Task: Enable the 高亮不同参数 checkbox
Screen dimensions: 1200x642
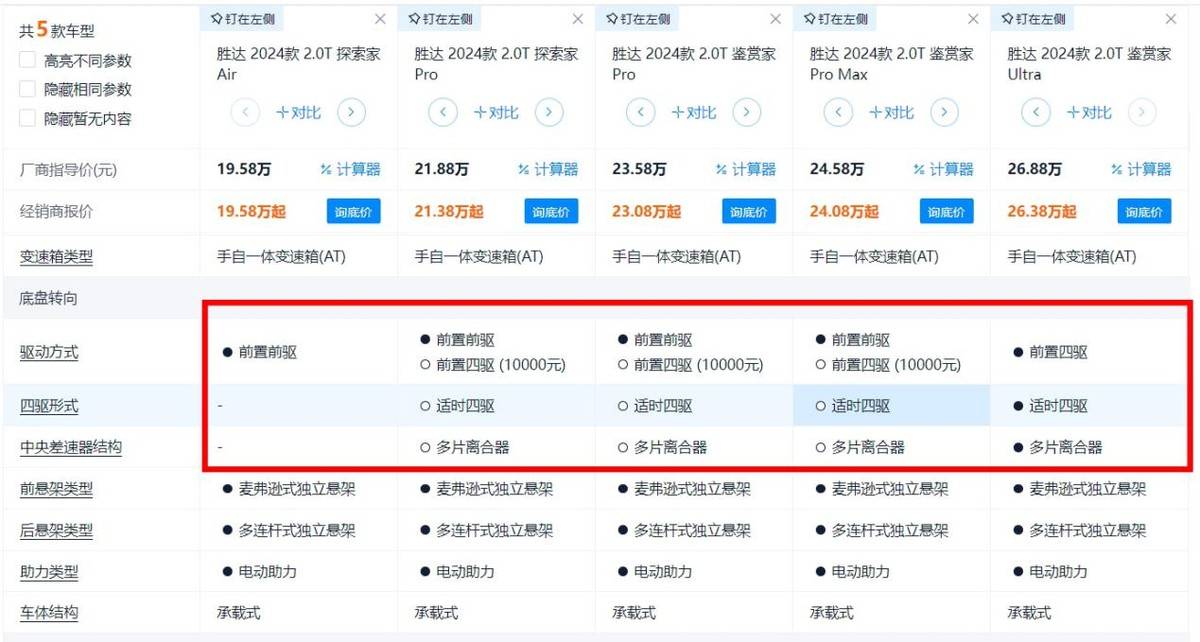Action: tap(28, 61)
